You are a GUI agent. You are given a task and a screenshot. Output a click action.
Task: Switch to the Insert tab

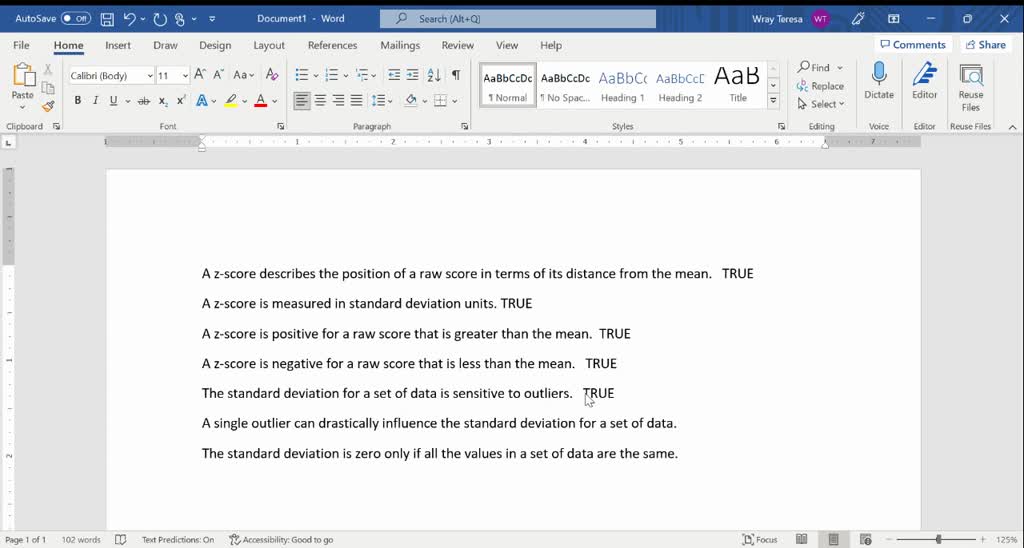pos(118,45)
